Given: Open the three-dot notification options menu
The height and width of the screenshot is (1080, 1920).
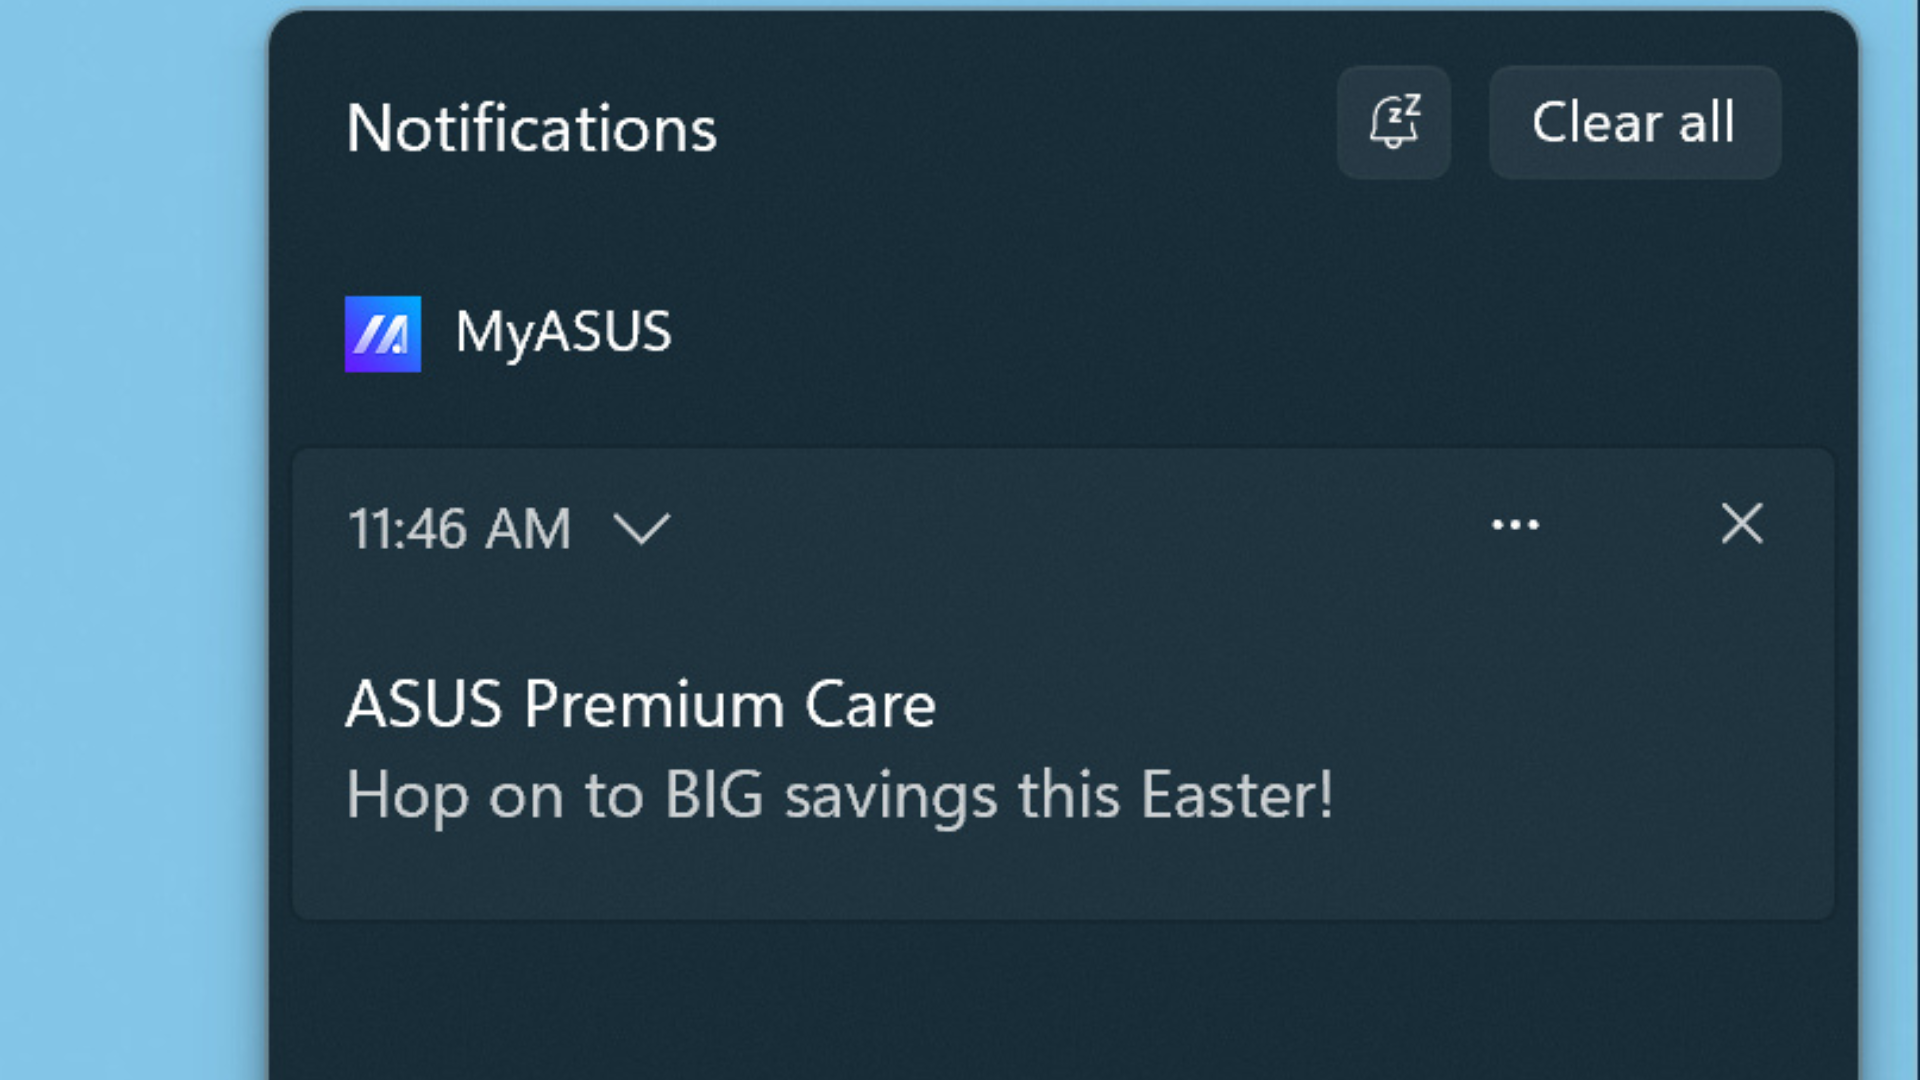Looking at the screenshot, I should pos(1515,524).
